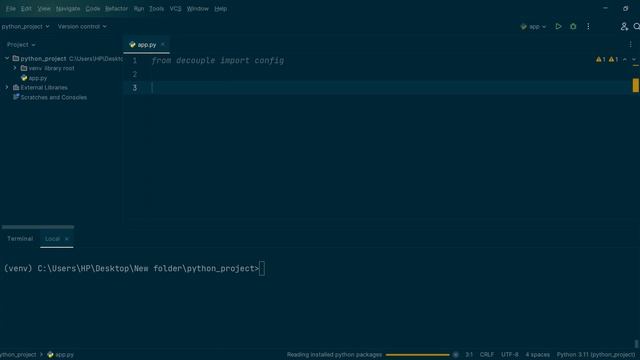
Task: Click 'Reading installed python packages' status text
Action: tap(334, 355)
